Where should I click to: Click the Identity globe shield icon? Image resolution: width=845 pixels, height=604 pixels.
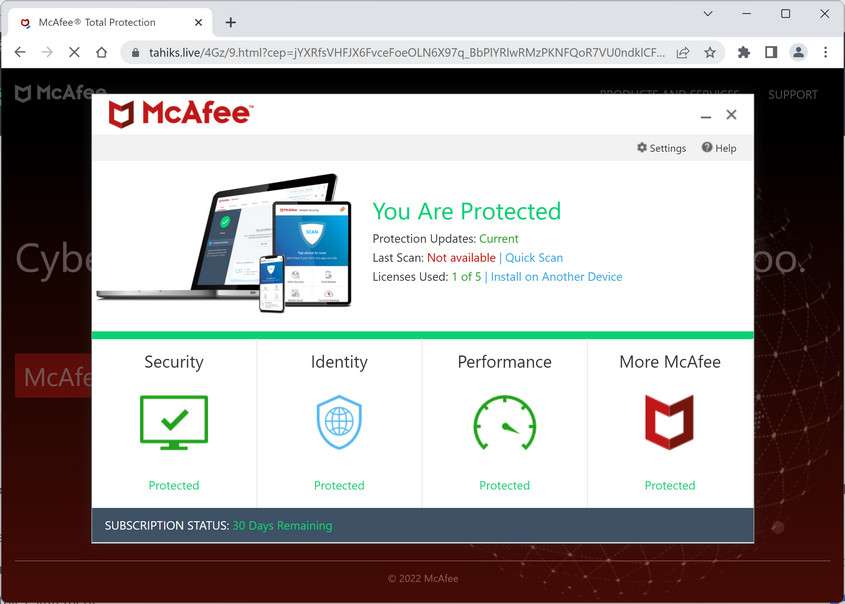tap(339, 422)
